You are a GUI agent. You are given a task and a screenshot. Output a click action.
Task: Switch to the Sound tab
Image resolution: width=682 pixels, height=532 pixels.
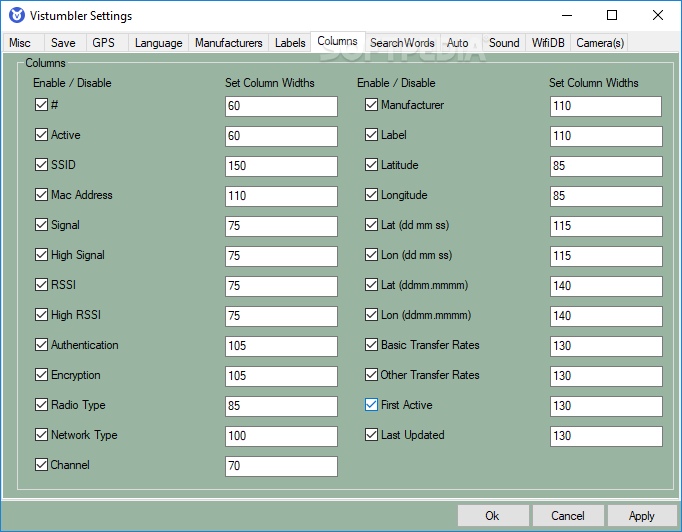point(504,43)
